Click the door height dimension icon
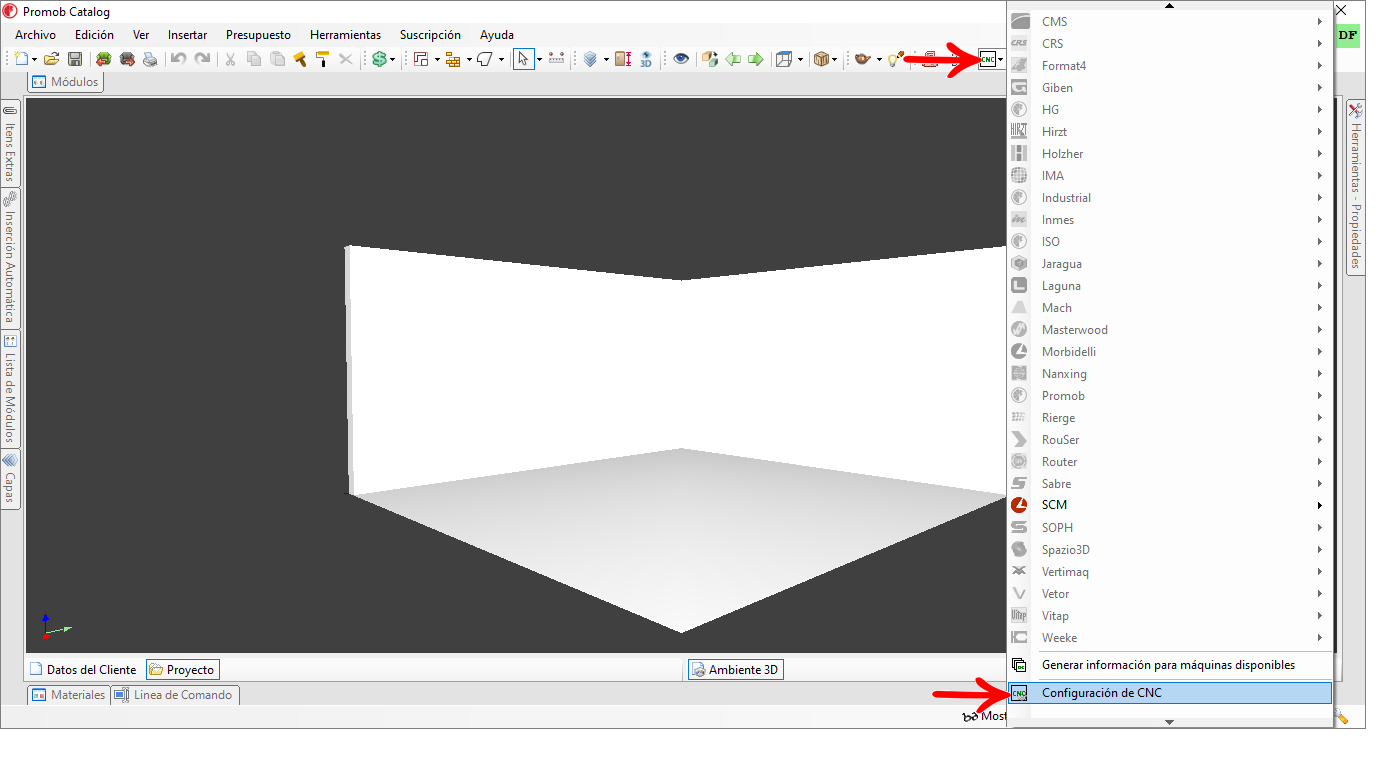 (x=623, y=59)
